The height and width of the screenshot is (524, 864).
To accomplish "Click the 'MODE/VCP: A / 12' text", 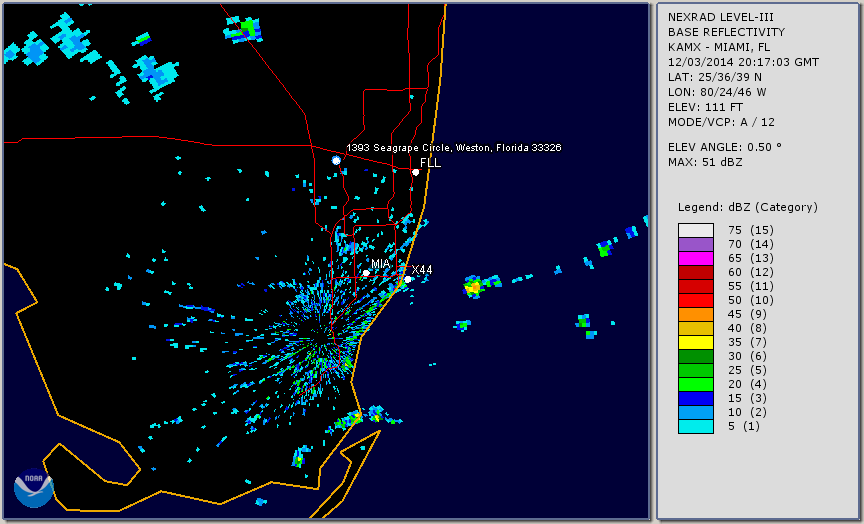I will [721, 122].
